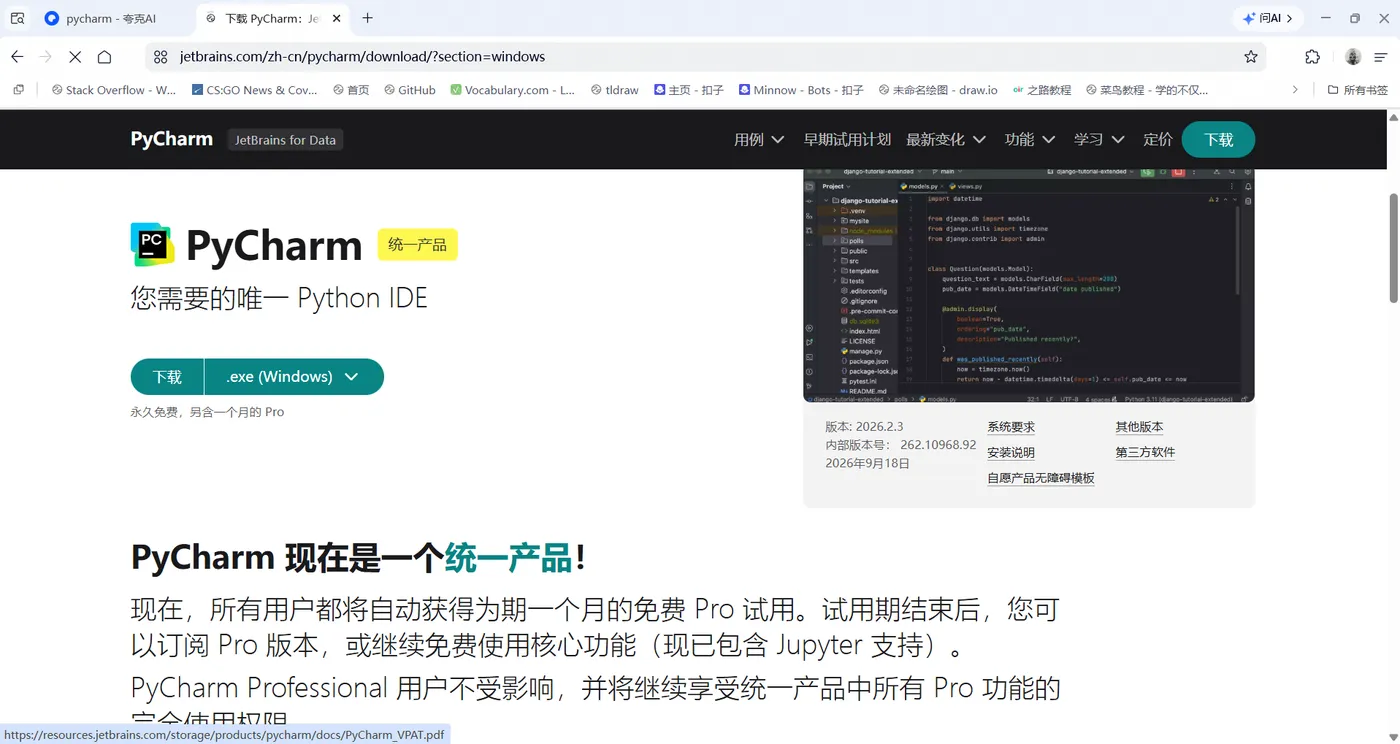Screen dimensions: 1400x744
Task: Click the PyCharm logo icon beside the heading
Action: [x=152, y=245]
